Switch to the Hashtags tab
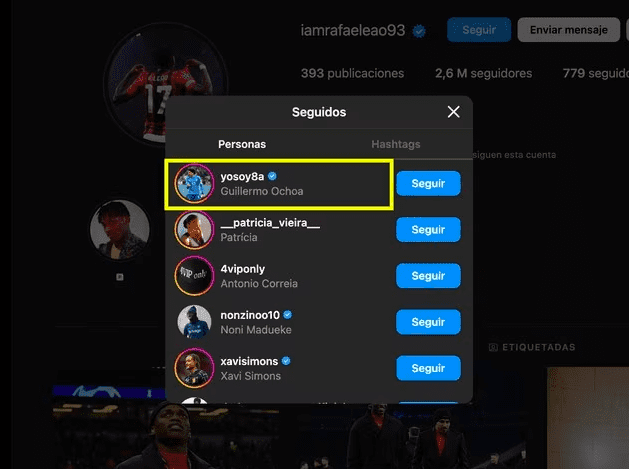Image resolution: width=629 pixels, height=469 pixels. click(396, 144)
